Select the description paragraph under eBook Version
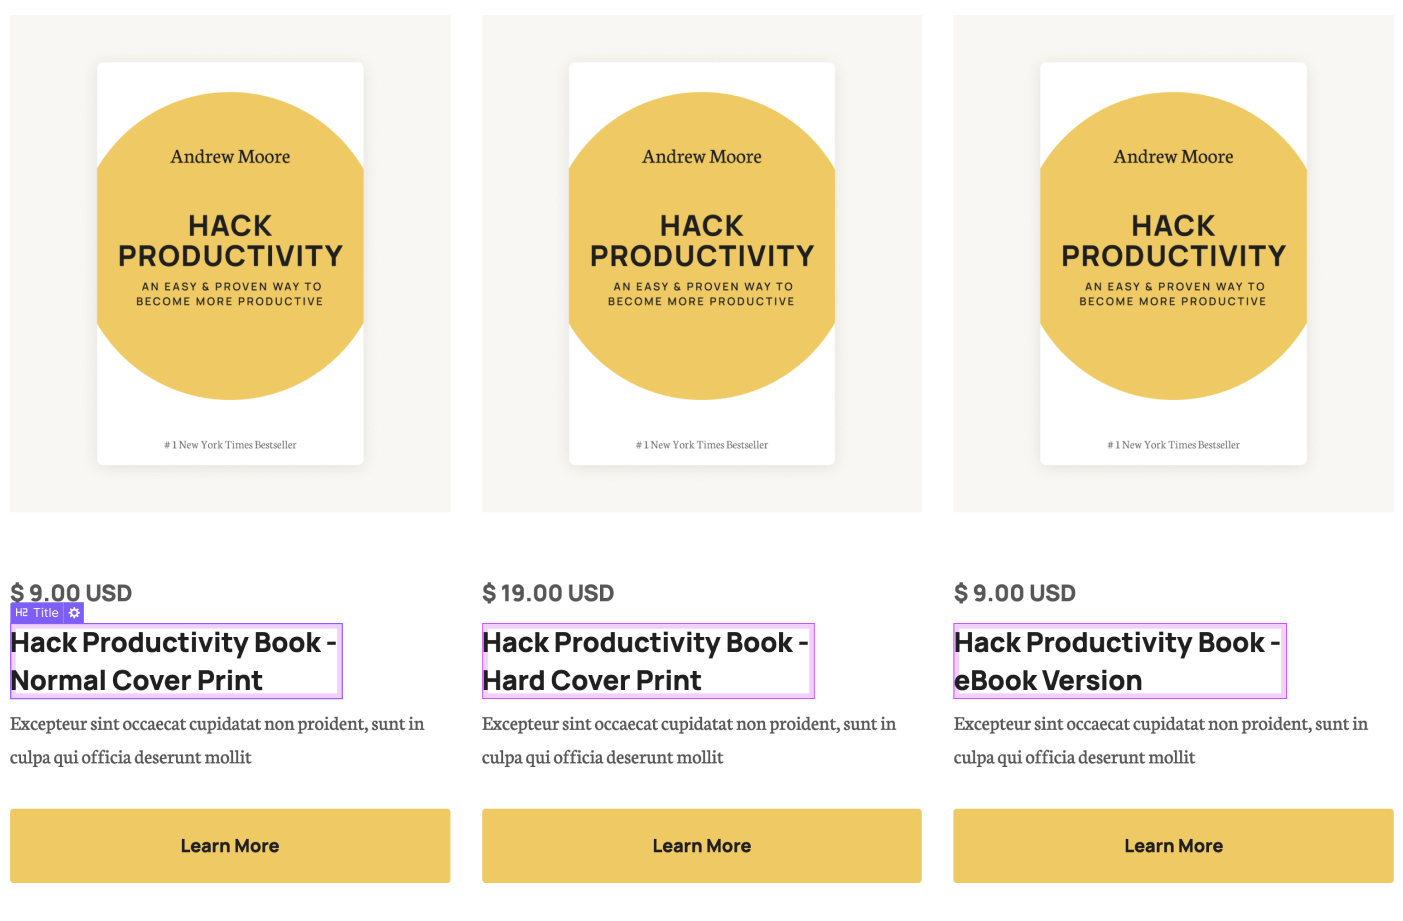This screenshot has height=921, width=1403. tap(1160, 740)
